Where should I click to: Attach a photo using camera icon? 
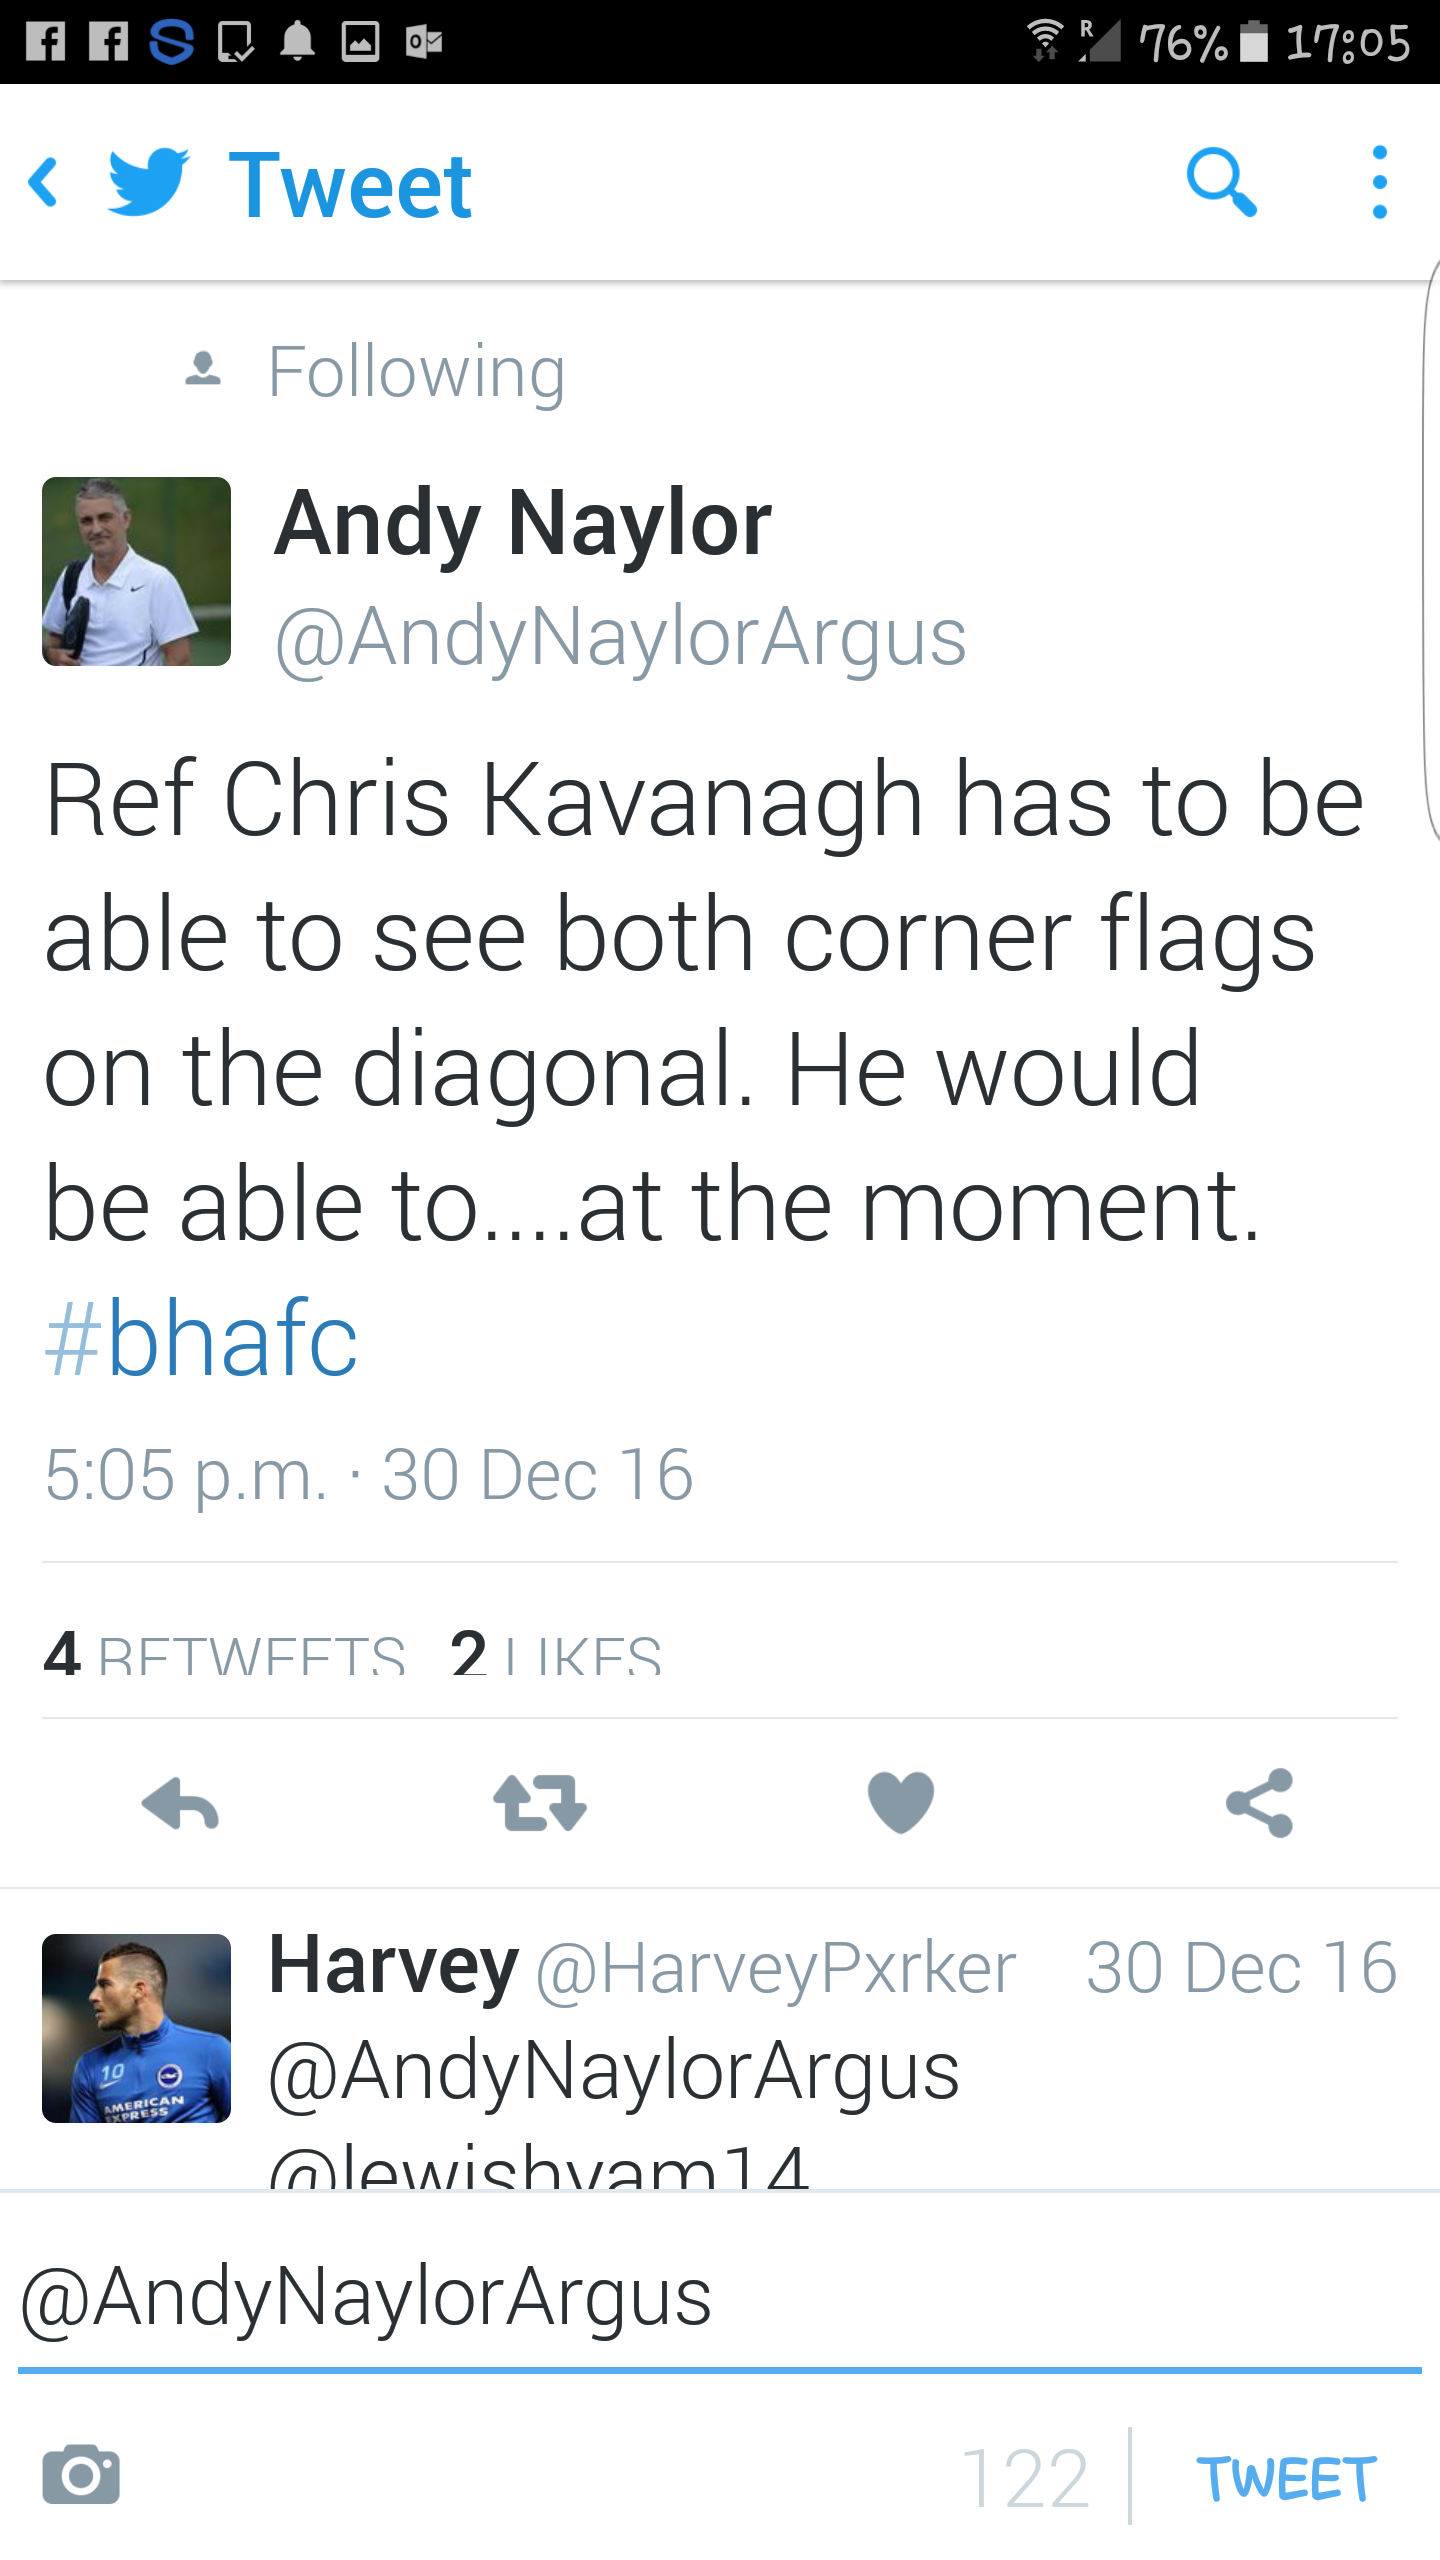81,2474
